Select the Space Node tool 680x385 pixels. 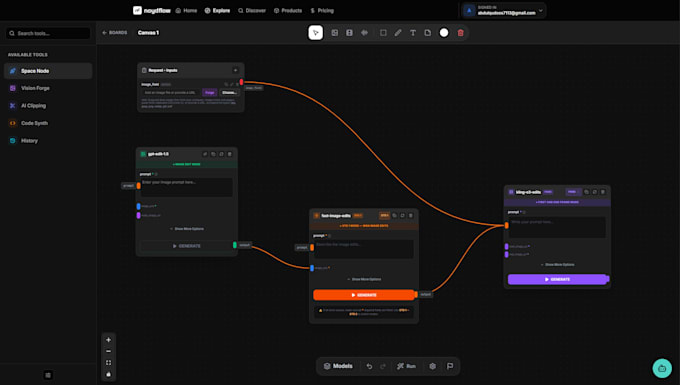coord(48,71)
